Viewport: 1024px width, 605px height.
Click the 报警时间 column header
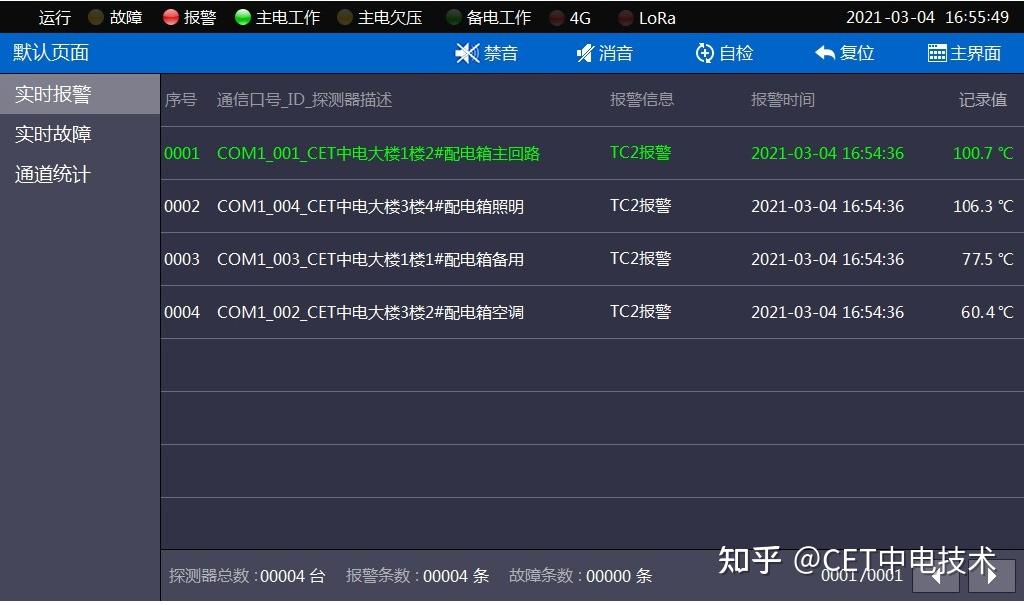click(x=783, y=100)
